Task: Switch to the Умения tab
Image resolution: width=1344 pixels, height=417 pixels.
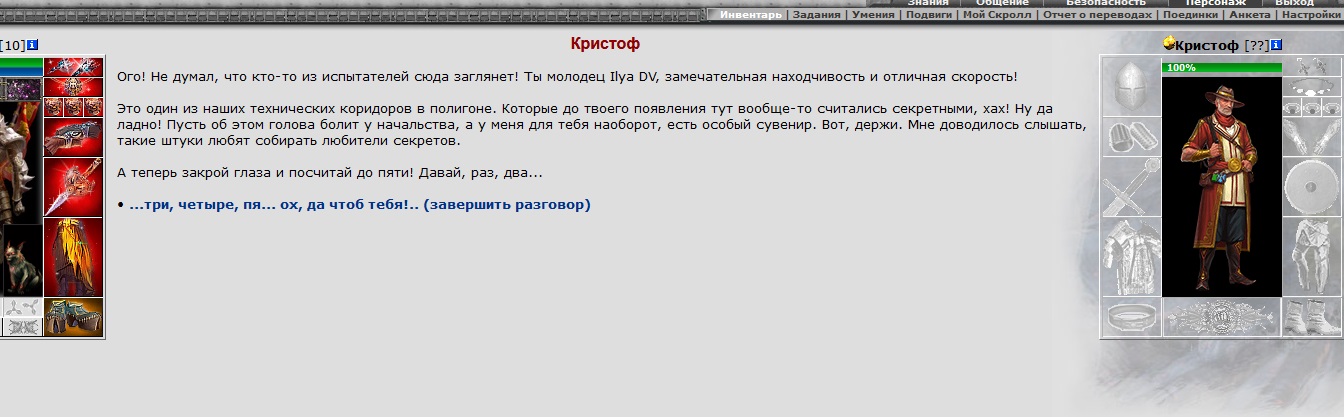Action: point(875,15)
